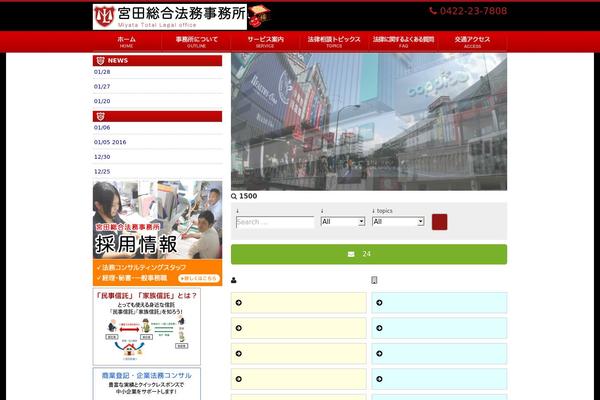
Task: Open the サービス案内 SERVICE menu
Action: [x=265, y=42]
